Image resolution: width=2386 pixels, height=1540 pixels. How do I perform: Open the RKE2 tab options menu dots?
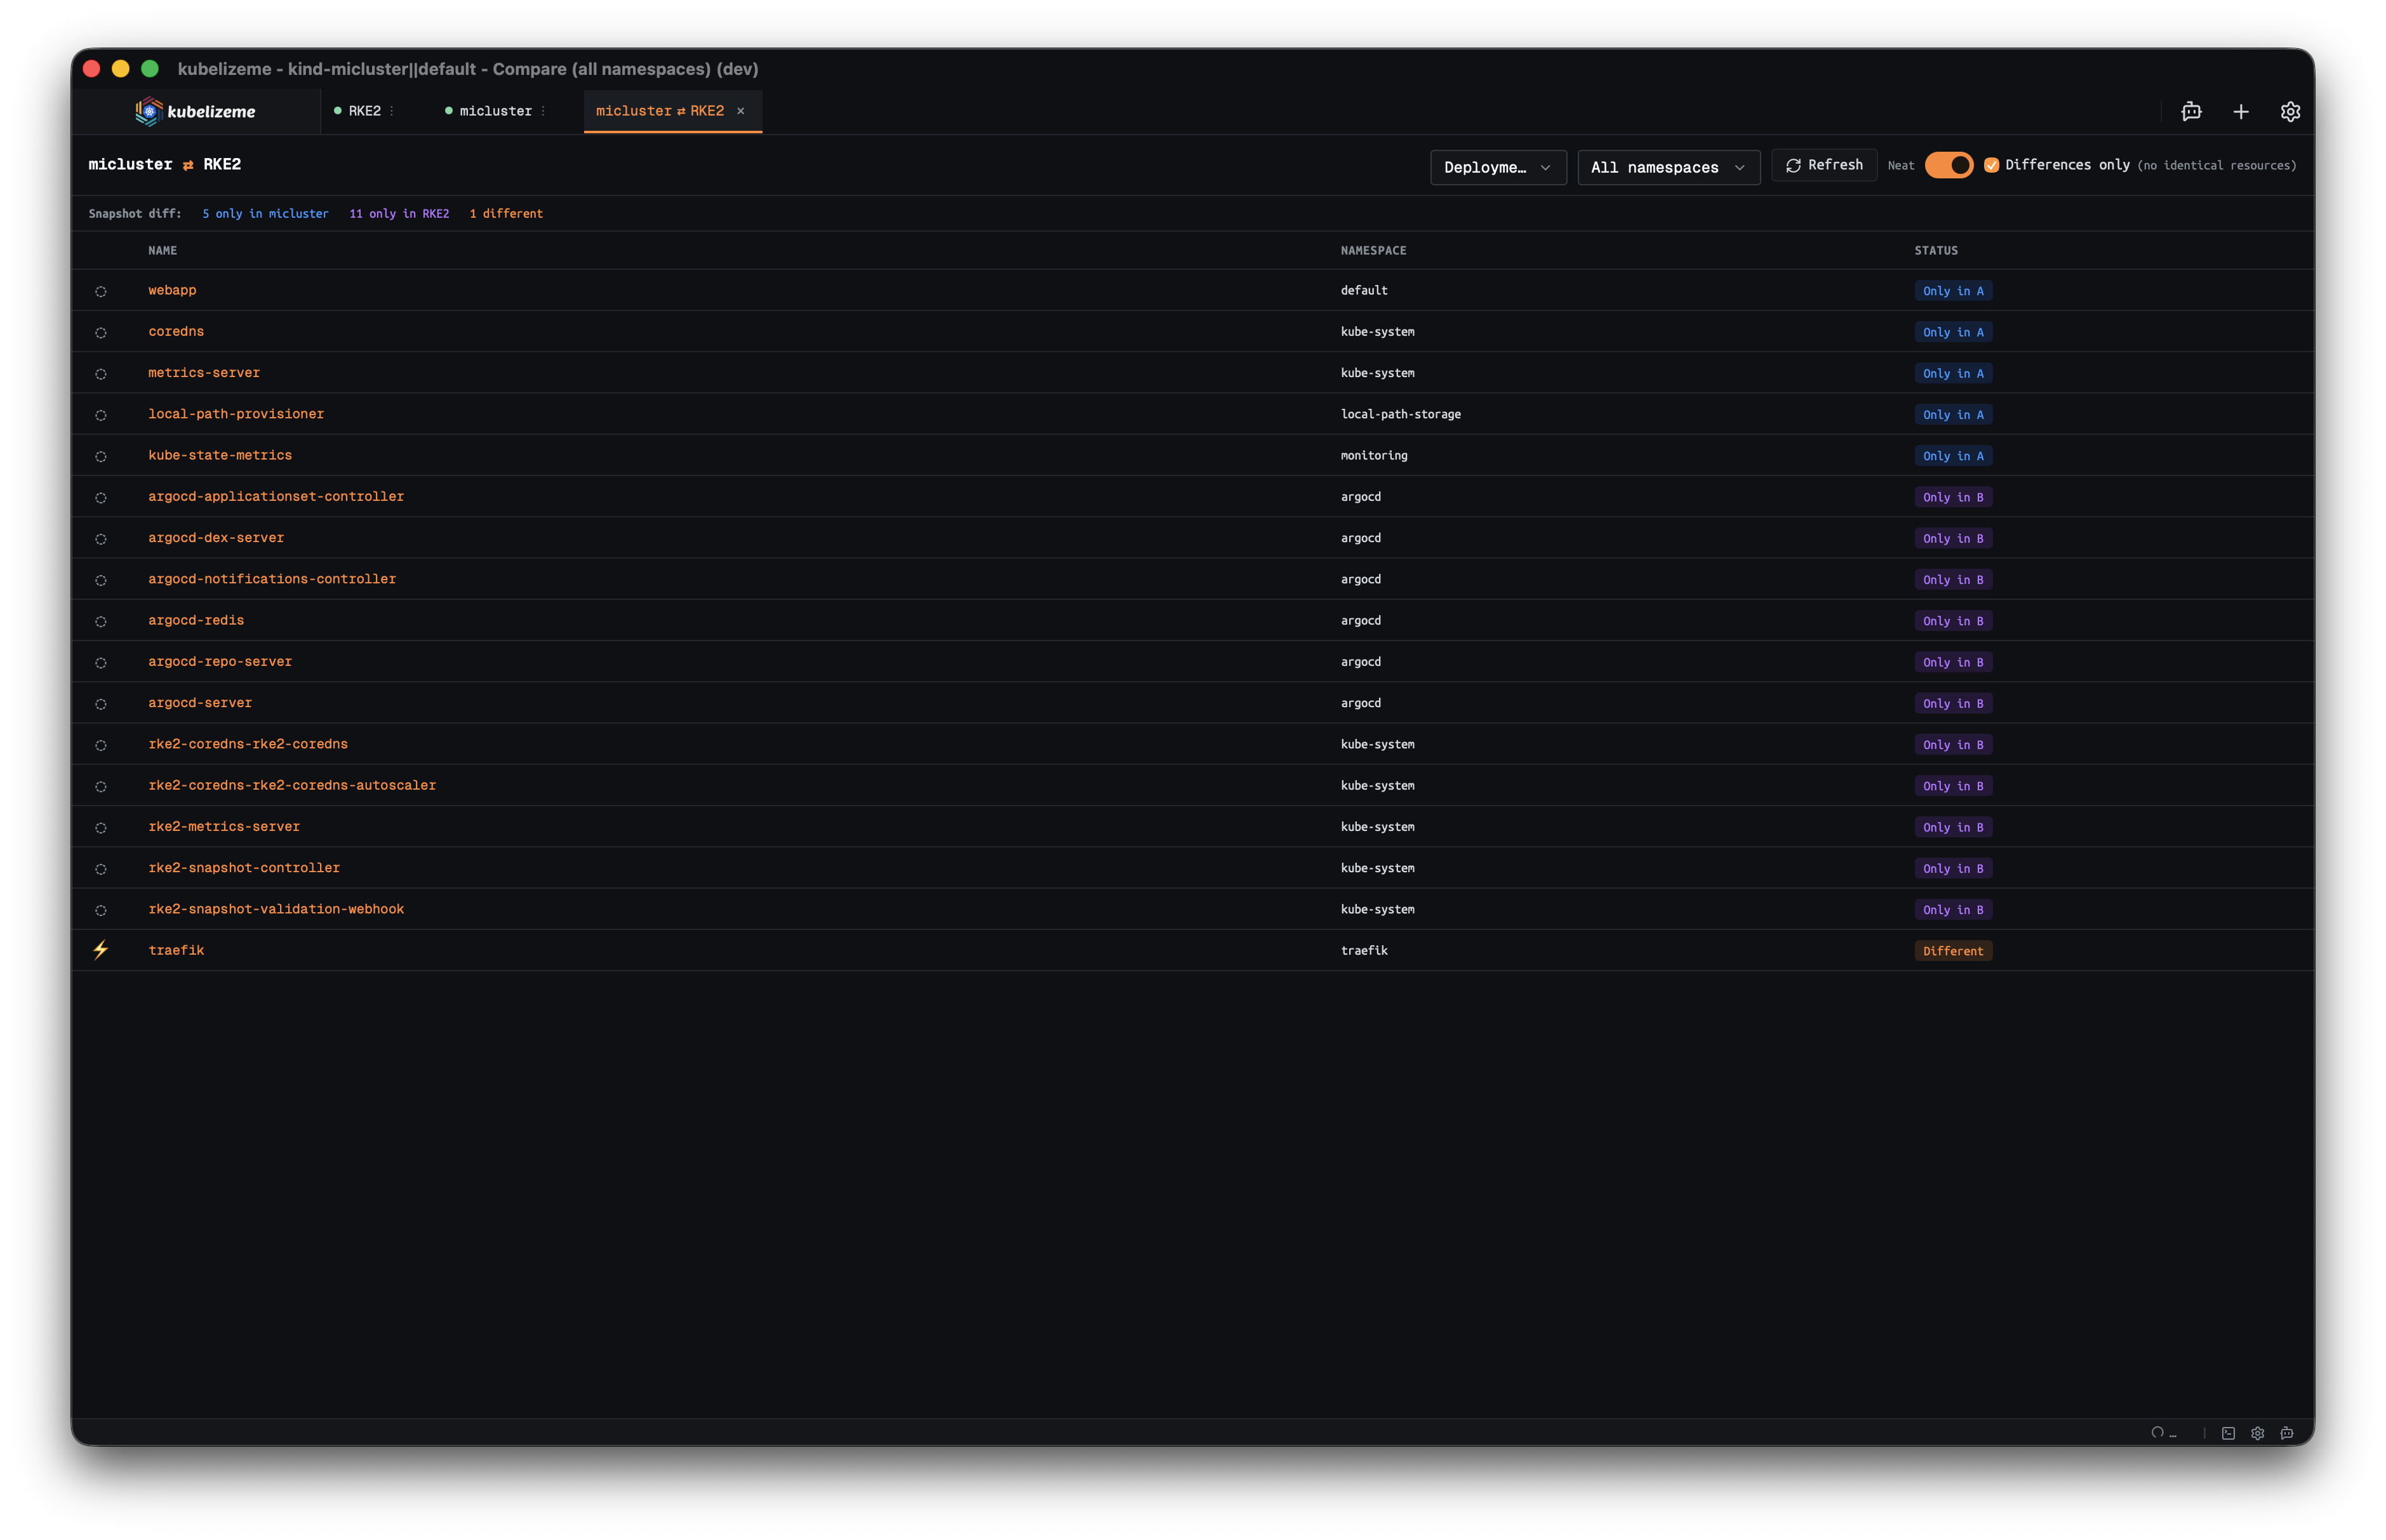click(x=392, y=111)
